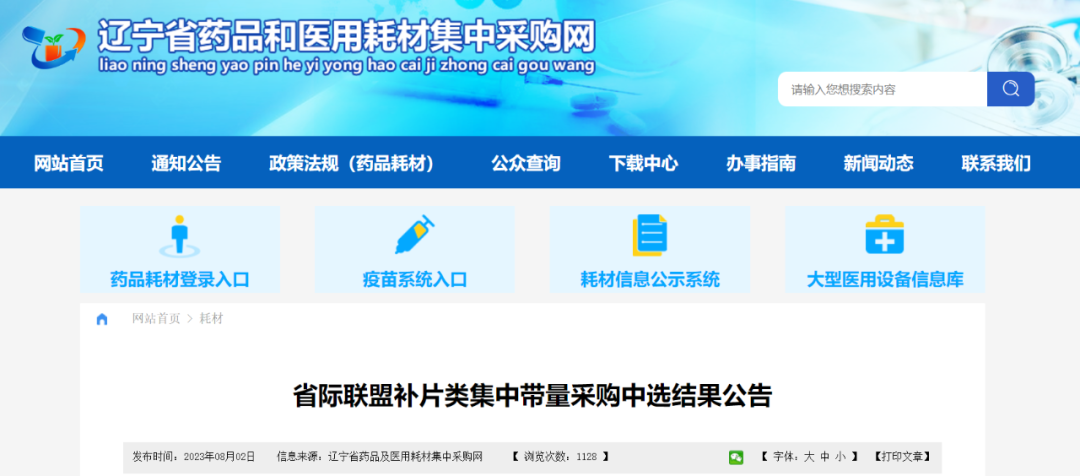
Task: Click the site title 辽宁省药品和医用耗材集中采购网
Action: pos(346,35)
